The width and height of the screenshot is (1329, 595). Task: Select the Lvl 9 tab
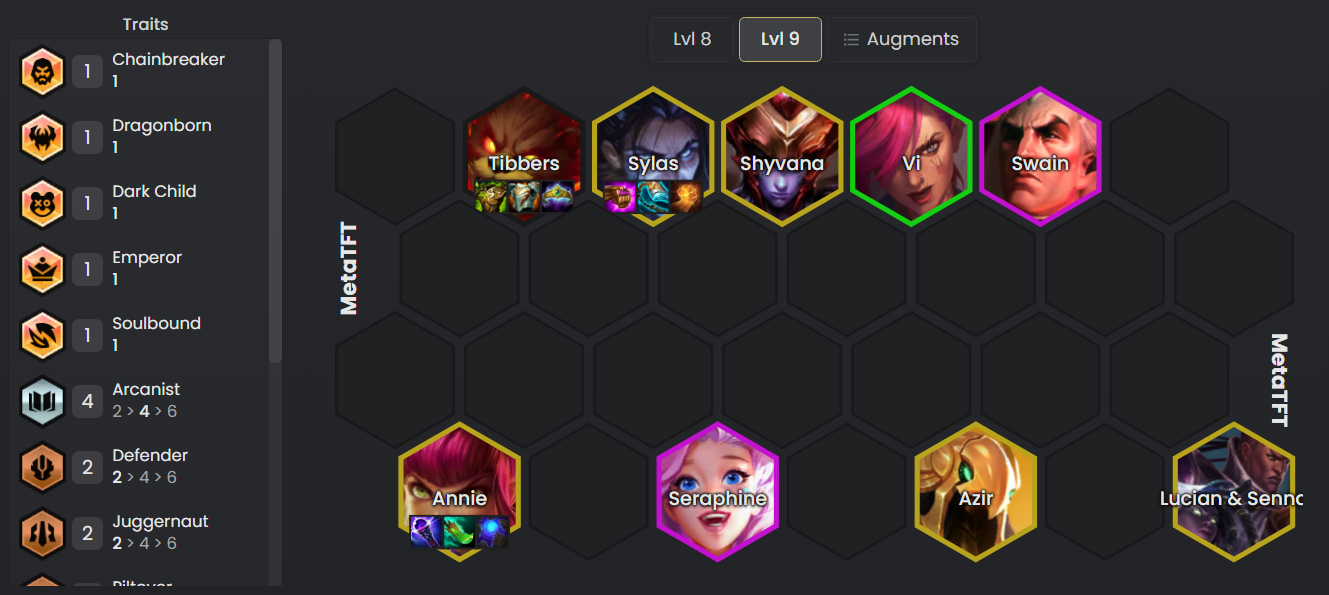(x=780, y=39)
